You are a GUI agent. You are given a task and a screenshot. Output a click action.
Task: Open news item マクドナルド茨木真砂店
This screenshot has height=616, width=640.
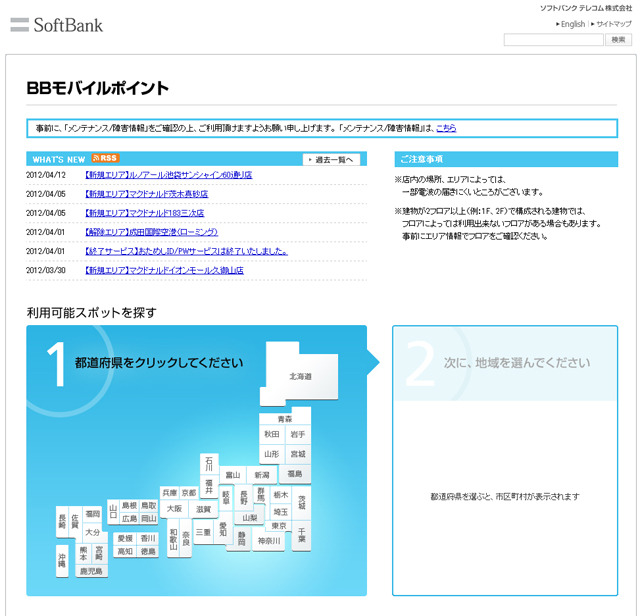[146, 194]
